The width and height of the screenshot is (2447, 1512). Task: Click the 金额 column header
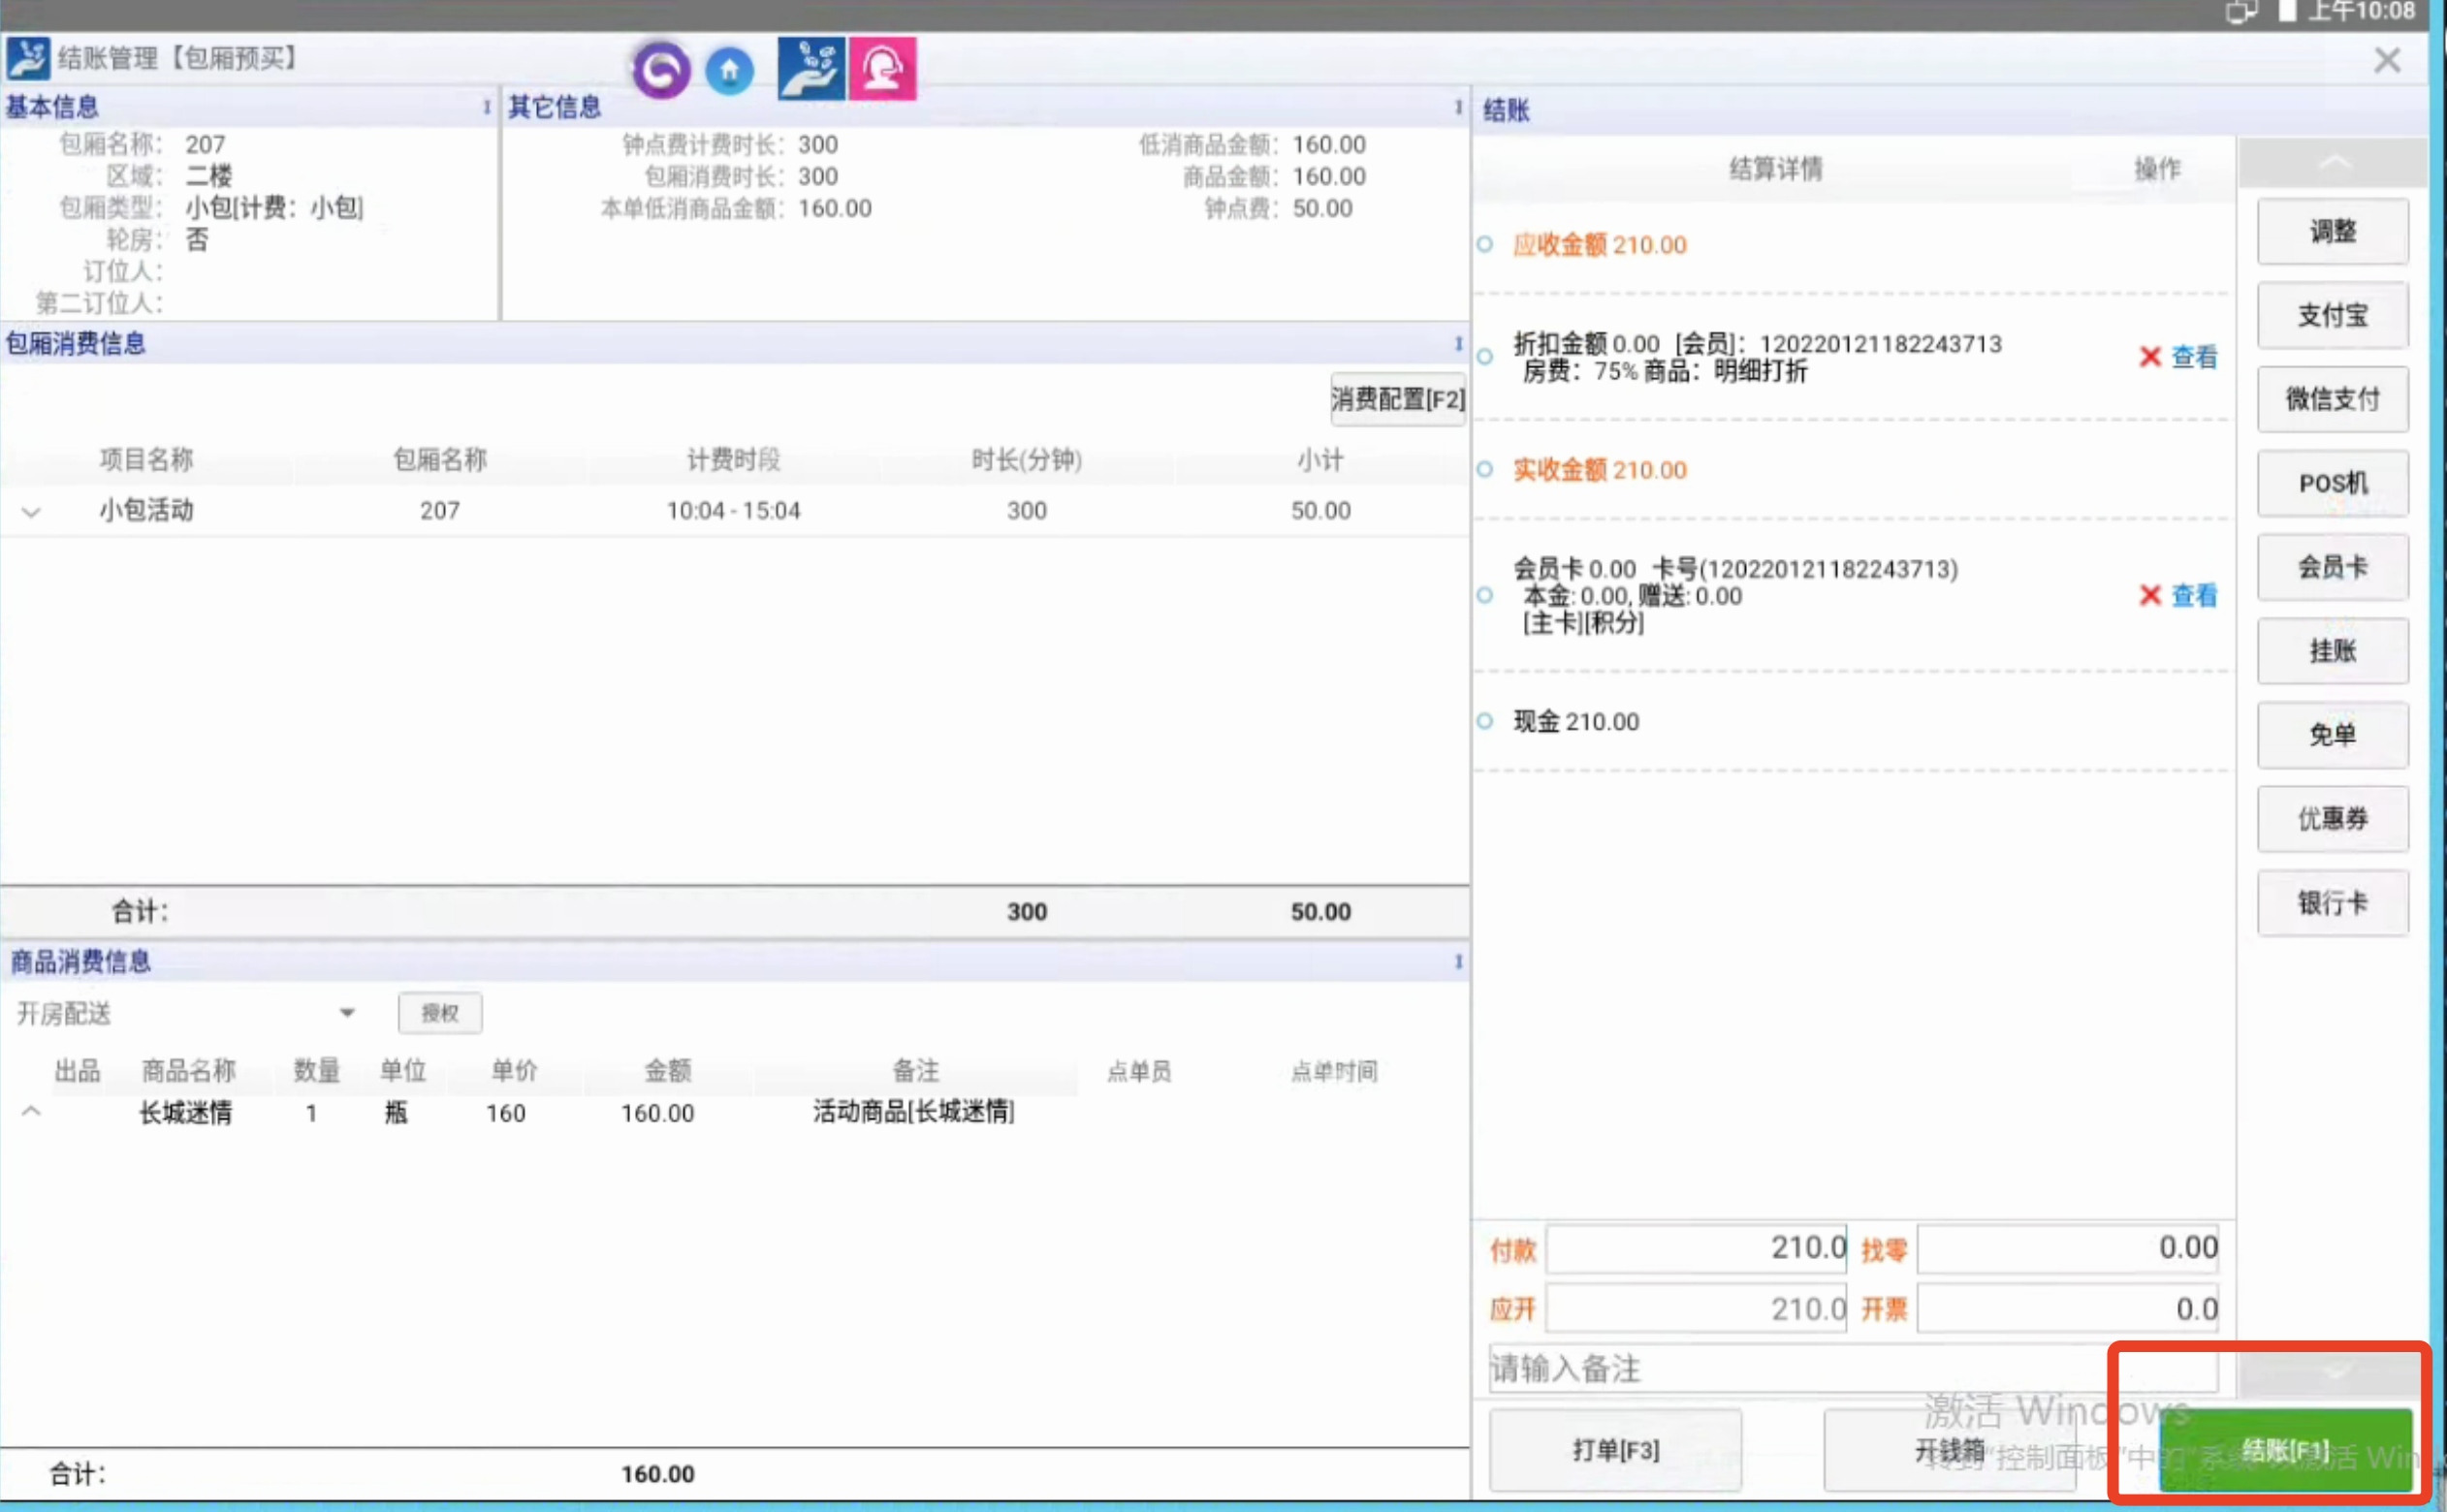click(x=667, y=1072)
